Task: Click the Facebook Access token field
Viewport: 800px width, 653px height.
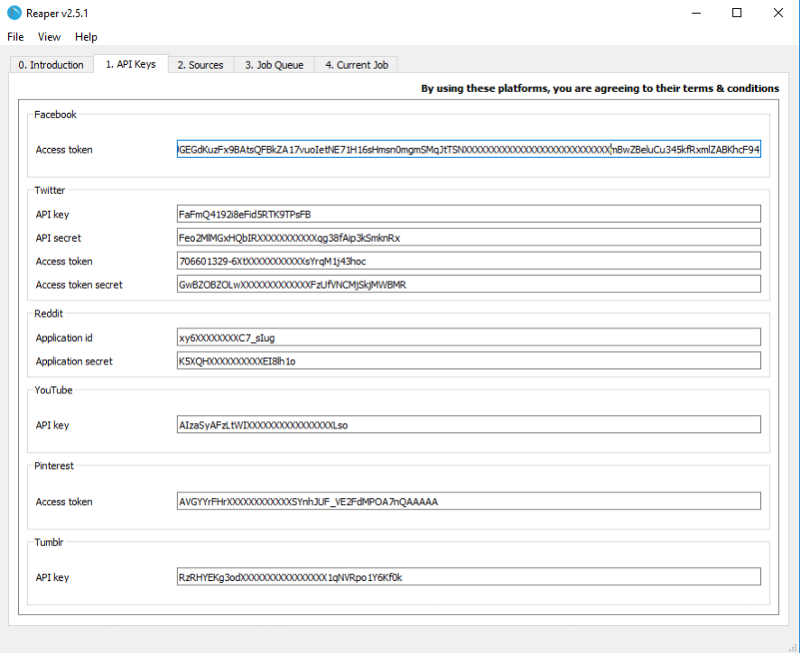Action: (x=468, y=149)
